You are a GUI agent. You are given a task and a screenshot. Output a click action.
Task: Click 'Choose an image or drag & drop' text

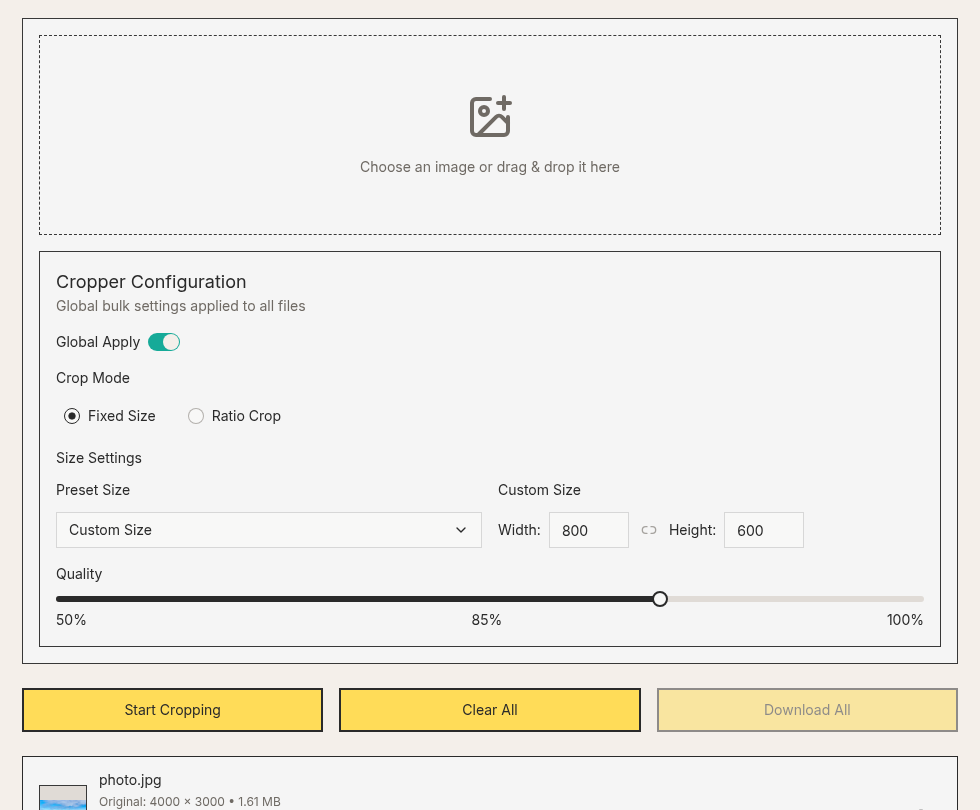[490, 167]
